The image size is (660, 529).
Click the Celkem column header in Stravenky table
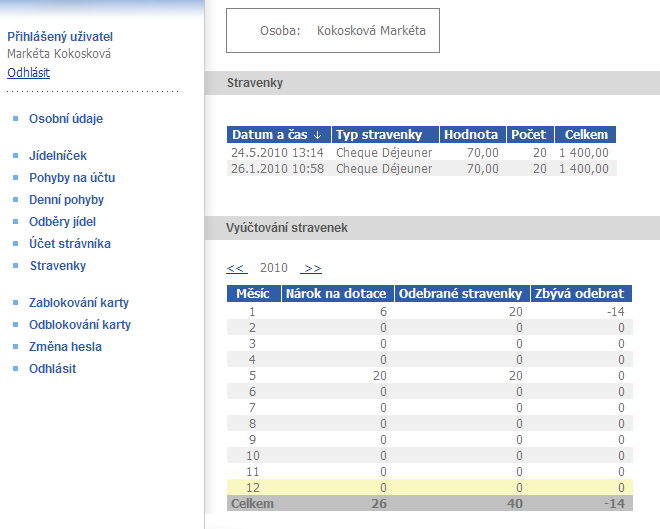pos(586,135)
